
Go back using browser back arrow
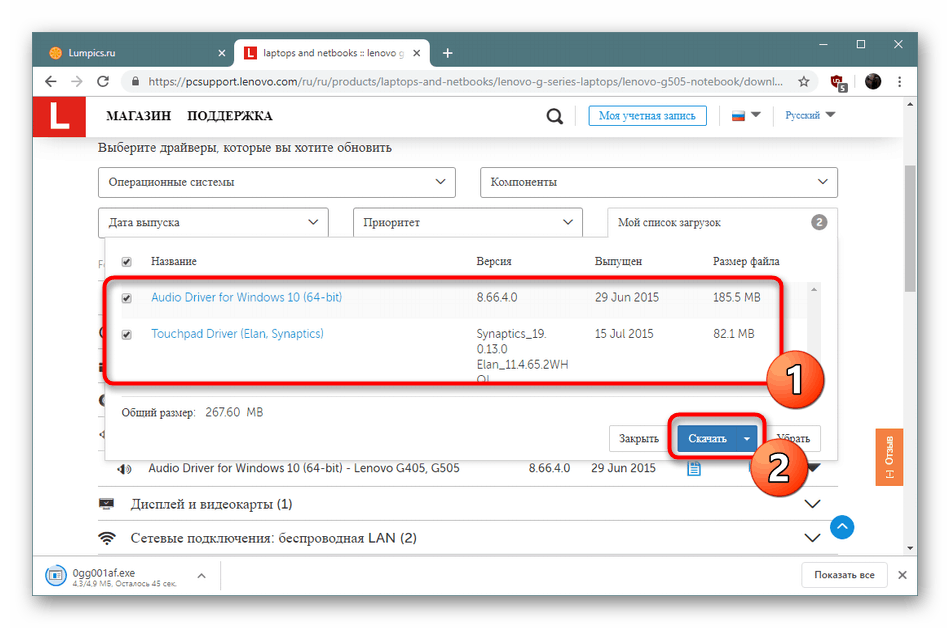tap(51, 82)
